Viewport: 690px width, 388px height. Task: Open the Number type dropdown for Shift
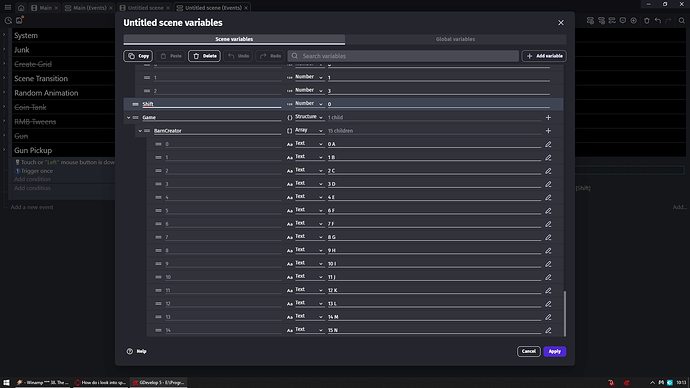click(x=309, y=104)
